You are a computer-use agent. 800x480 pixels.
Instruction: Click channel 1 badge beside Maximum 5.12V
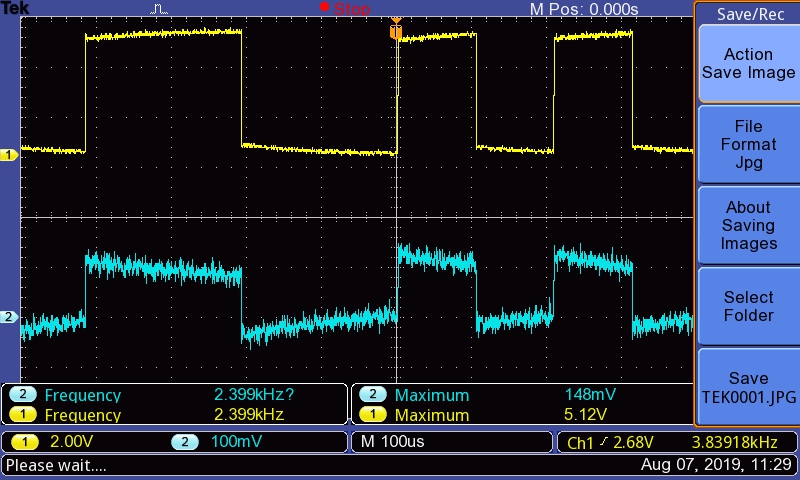click(x=373, y=415)
